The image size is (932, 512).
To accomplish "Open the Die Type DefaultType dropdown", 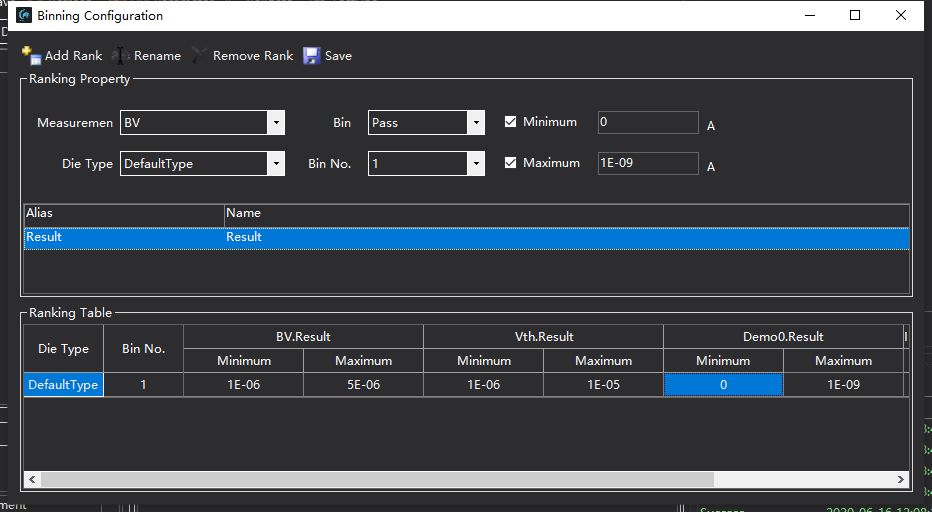I will pyautogui.click(x=275, y=164).
